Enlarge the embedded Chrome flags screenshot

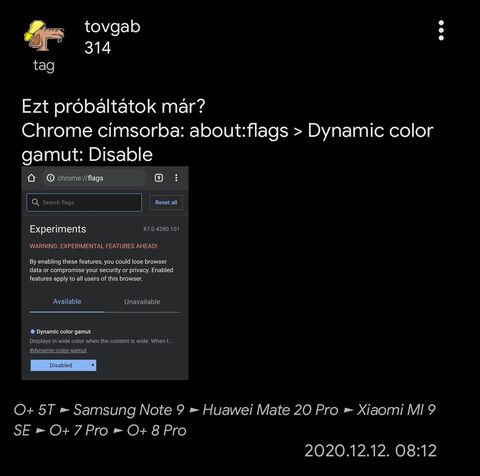click(105, 273)
